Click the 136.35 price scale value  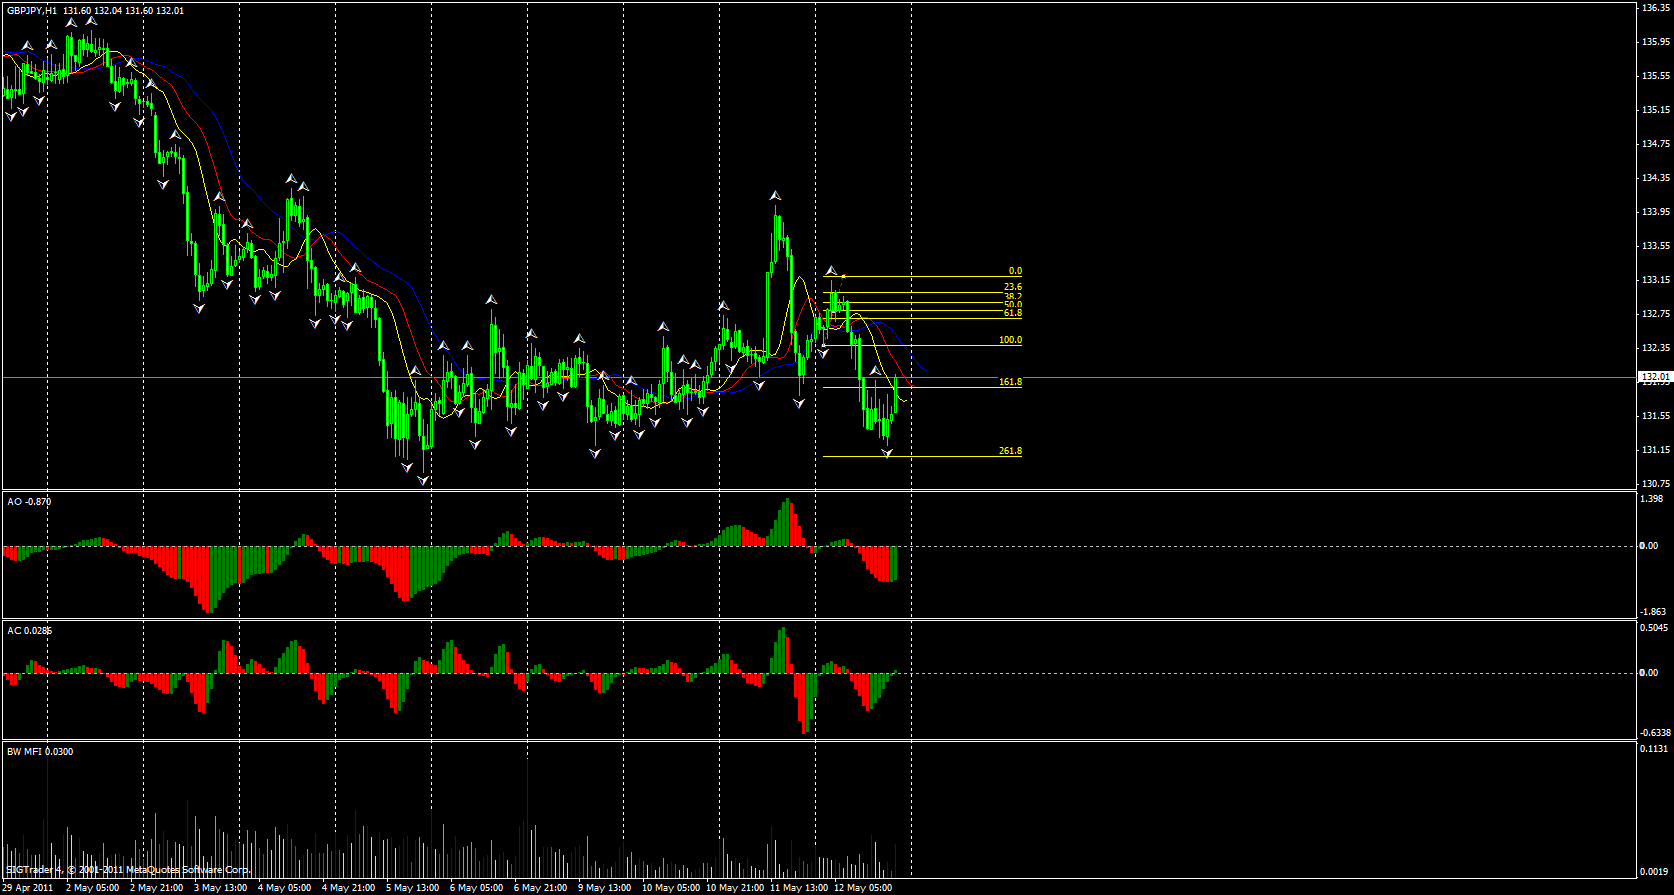coord(1656,8)
